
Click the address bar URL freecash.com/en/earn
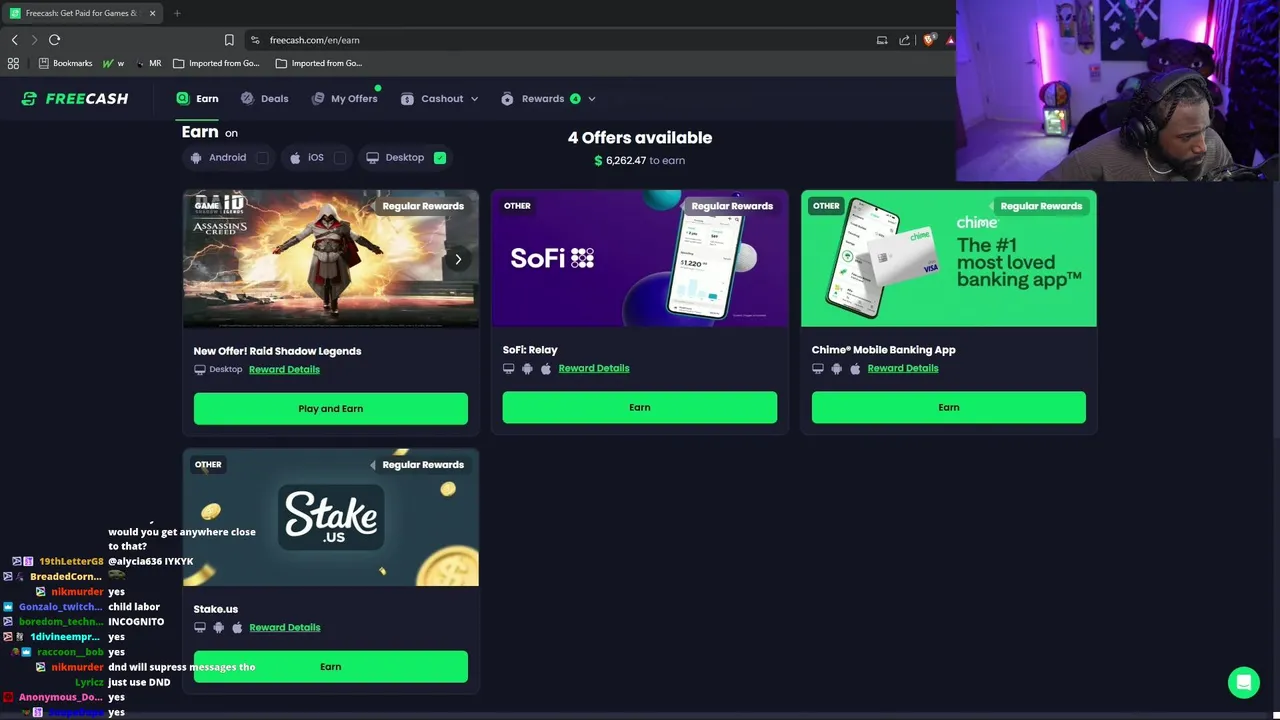[x=314, y=40]
